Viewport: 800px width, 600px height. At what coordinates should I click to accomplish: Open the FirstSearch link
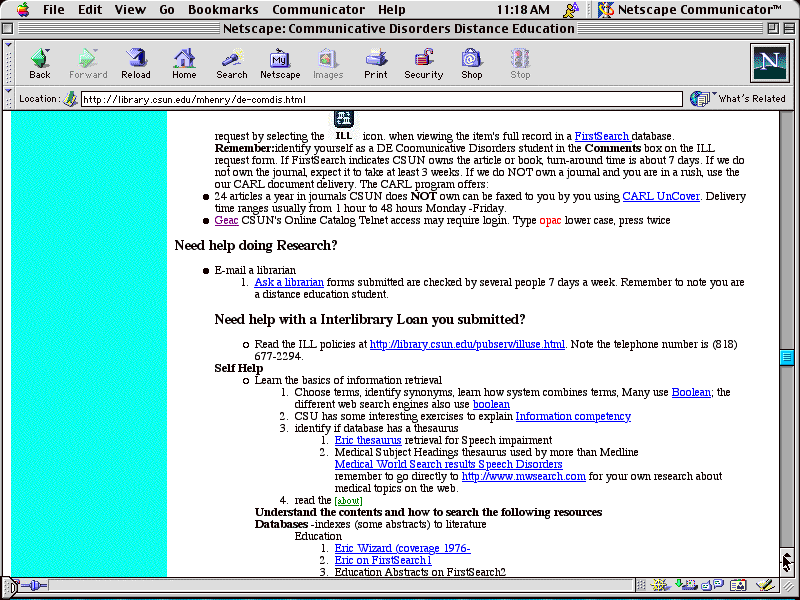[x=603, y=136]
